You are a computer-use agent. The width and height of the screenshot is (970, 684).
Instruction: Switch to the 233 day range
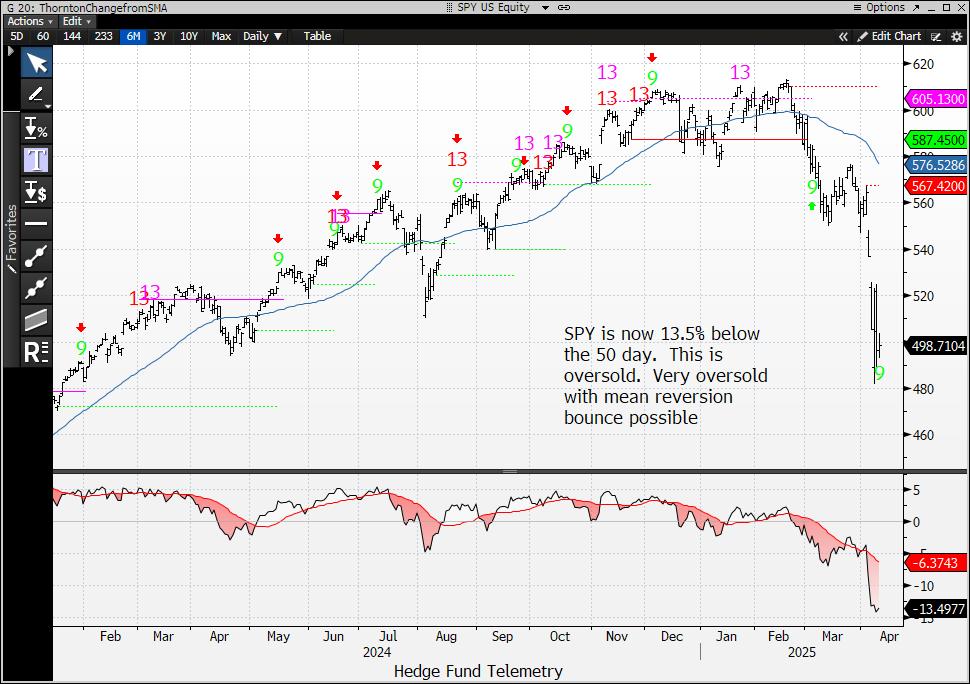103,36
